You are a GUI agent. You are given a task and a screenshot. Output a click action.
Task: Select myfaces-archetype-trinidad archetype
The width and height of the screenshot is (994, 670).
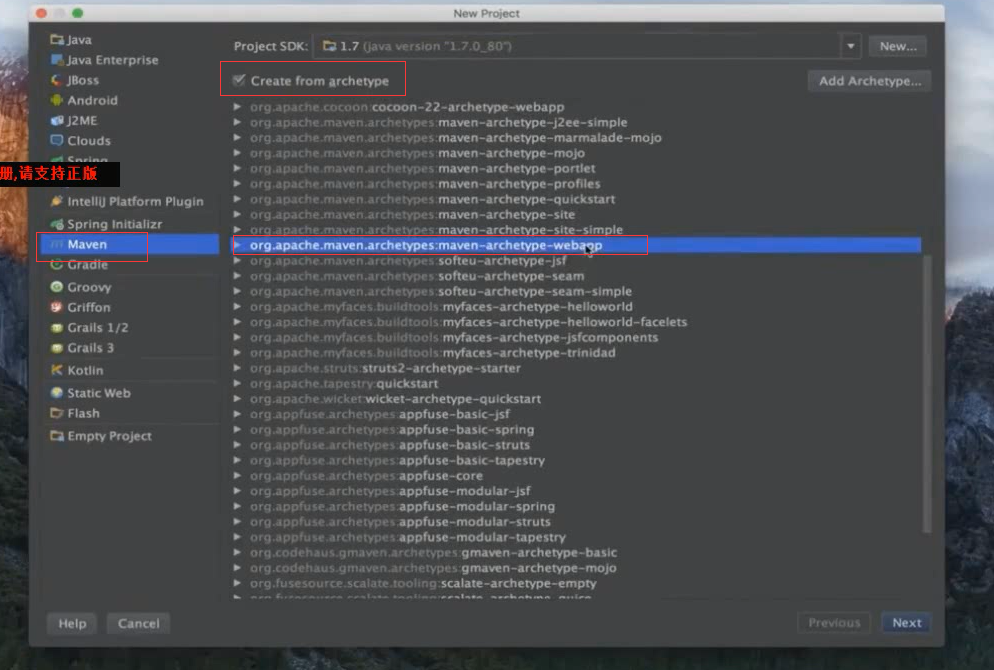[x=432, y=352]
